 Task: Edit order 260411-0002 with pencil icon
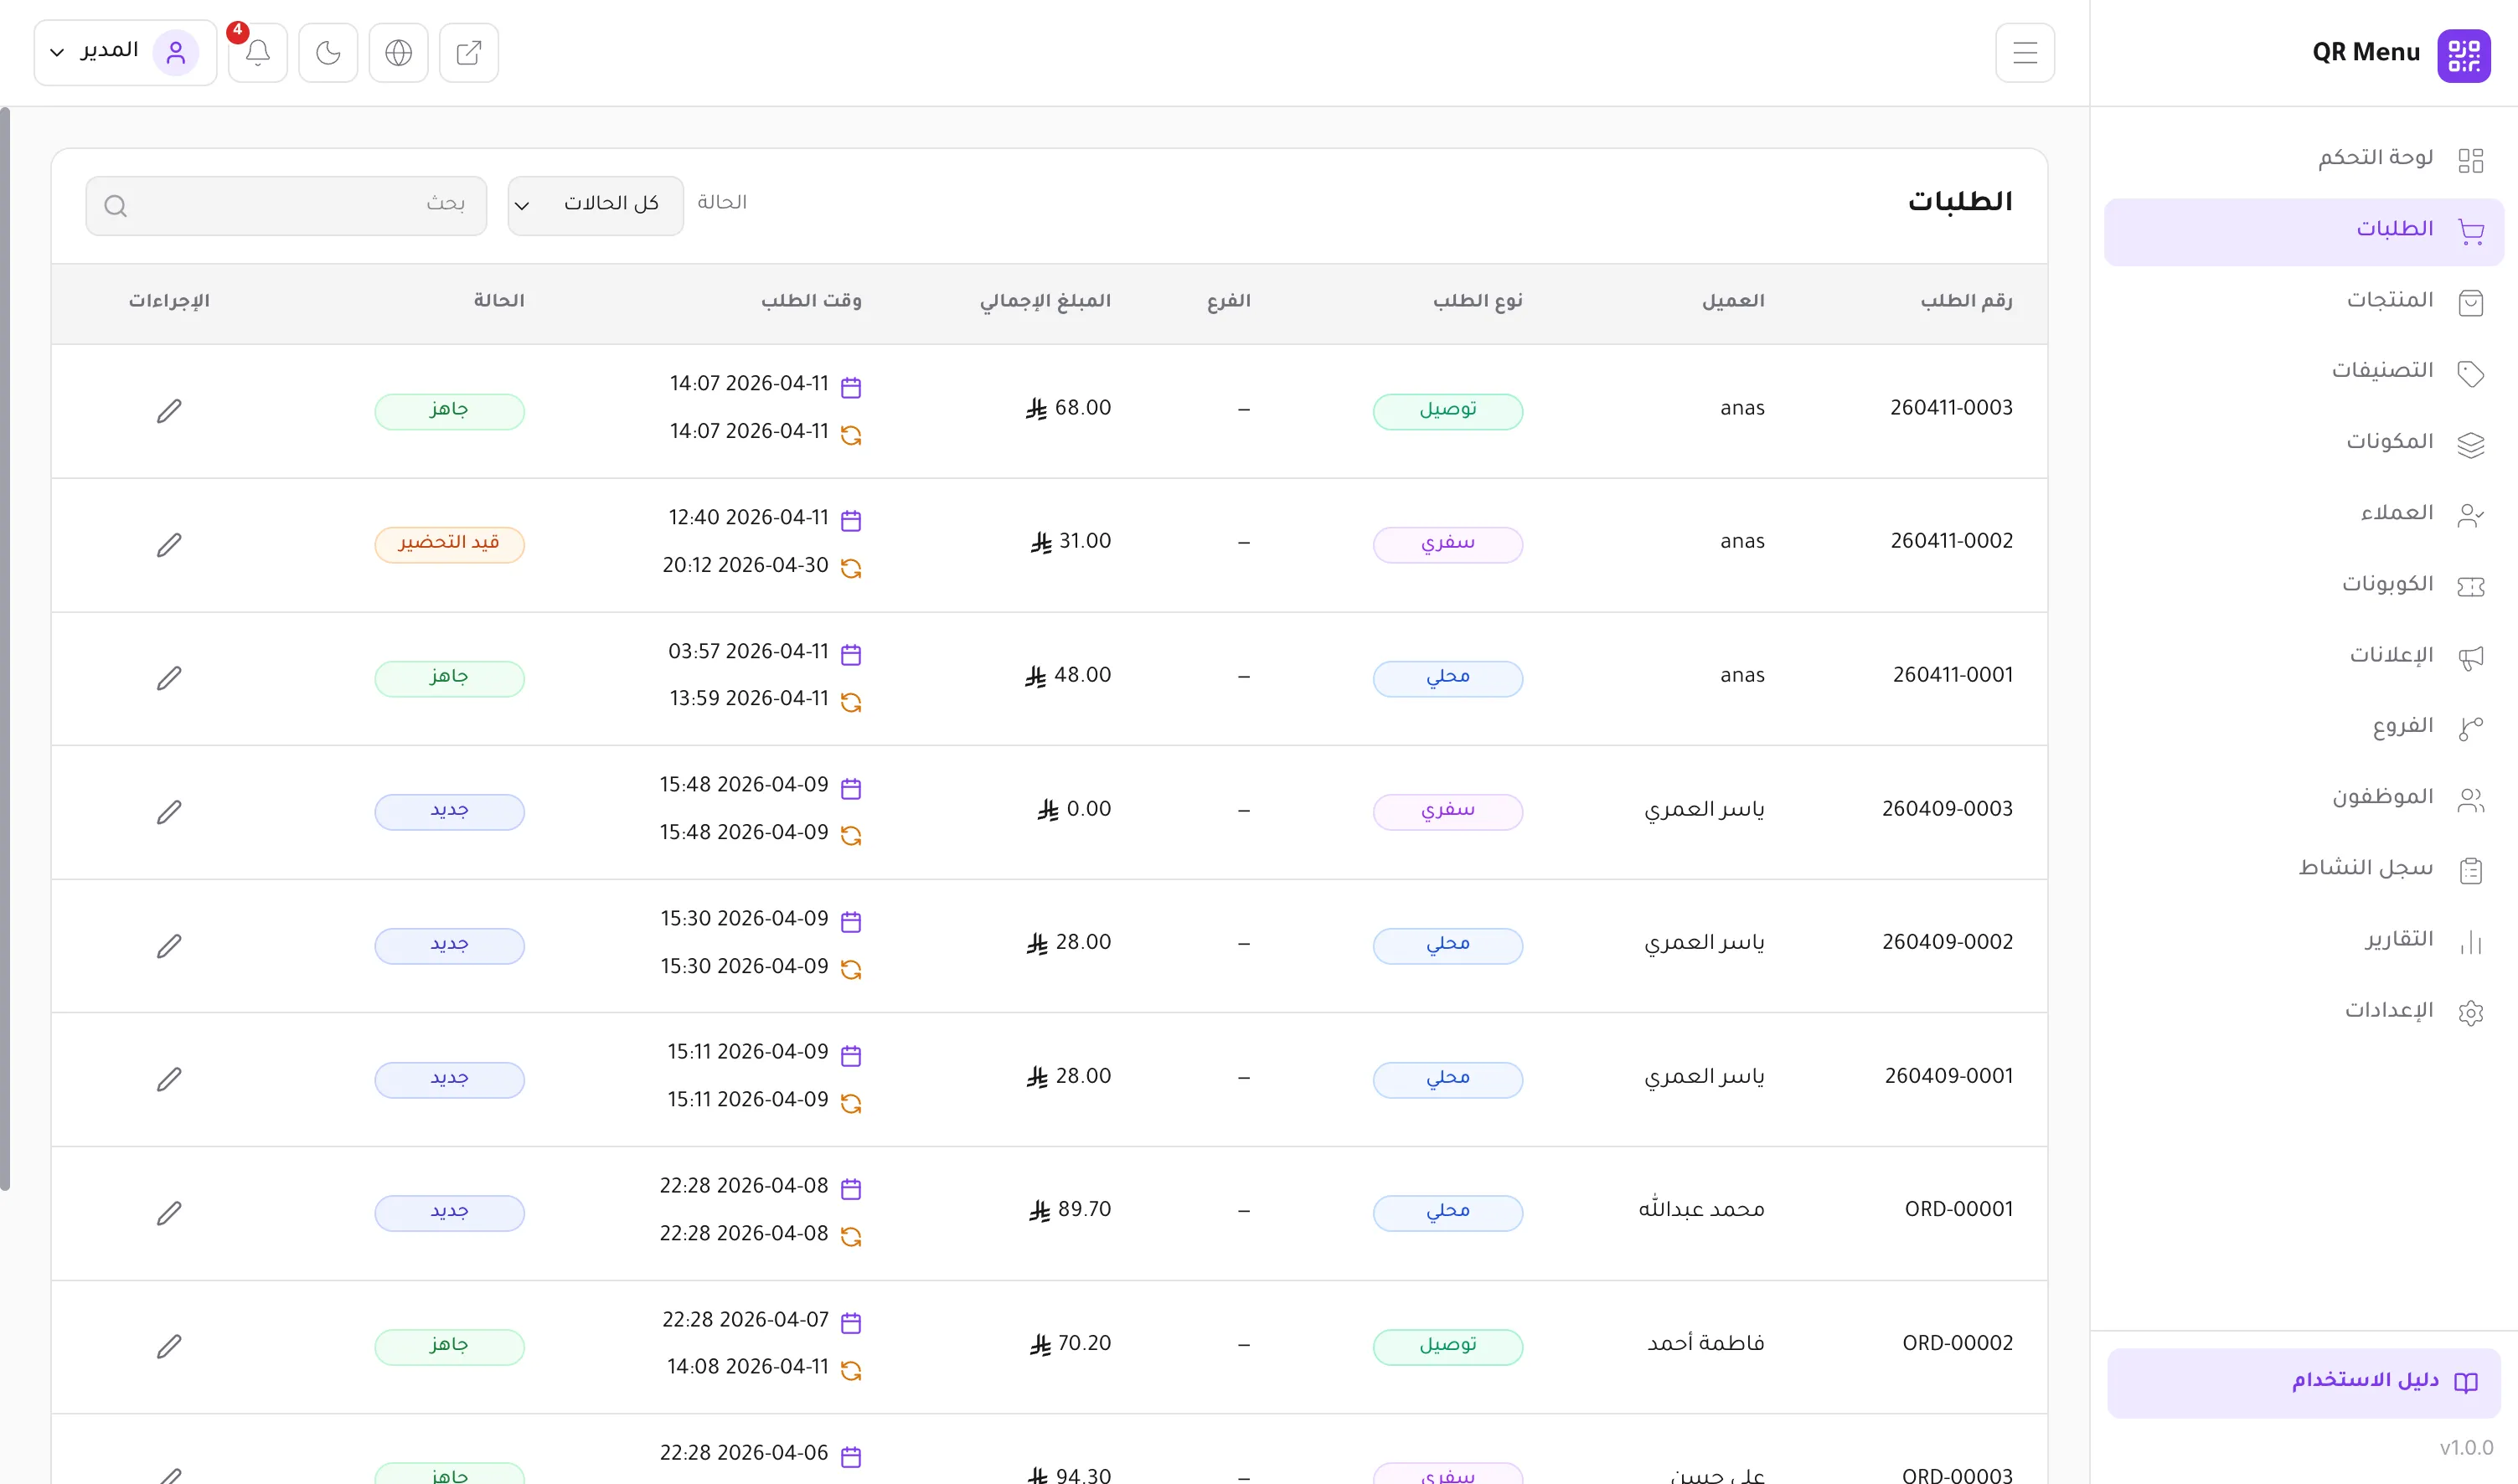click(169, 545)
